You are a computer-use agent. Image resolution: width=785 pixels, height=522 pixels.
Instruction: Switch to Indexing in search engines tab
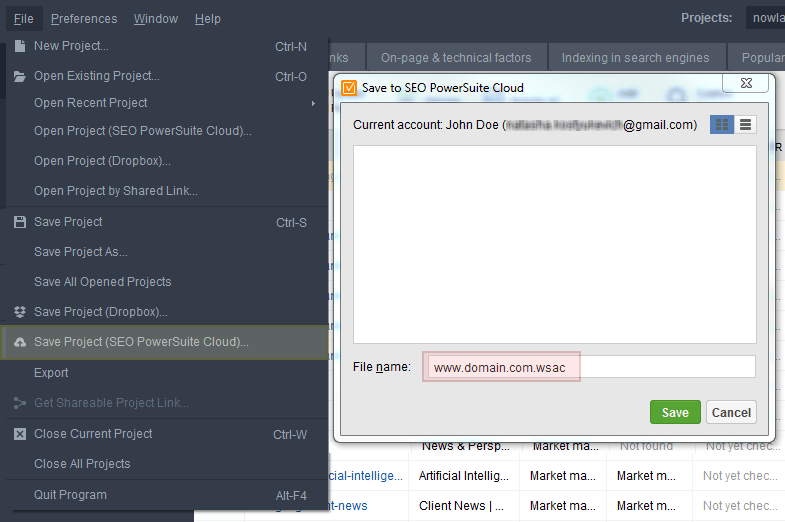coord(636,58)
